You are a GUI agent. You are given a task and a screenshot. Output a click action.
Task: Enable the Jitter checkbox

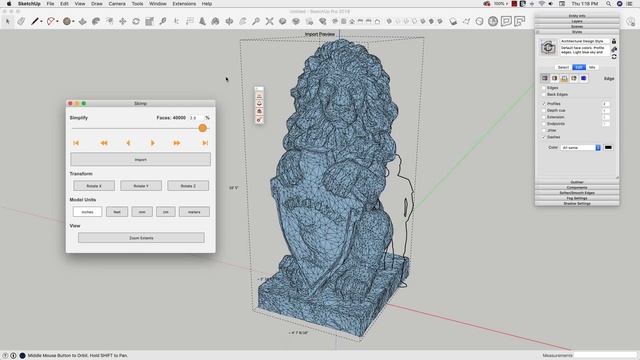pos(544,130)
